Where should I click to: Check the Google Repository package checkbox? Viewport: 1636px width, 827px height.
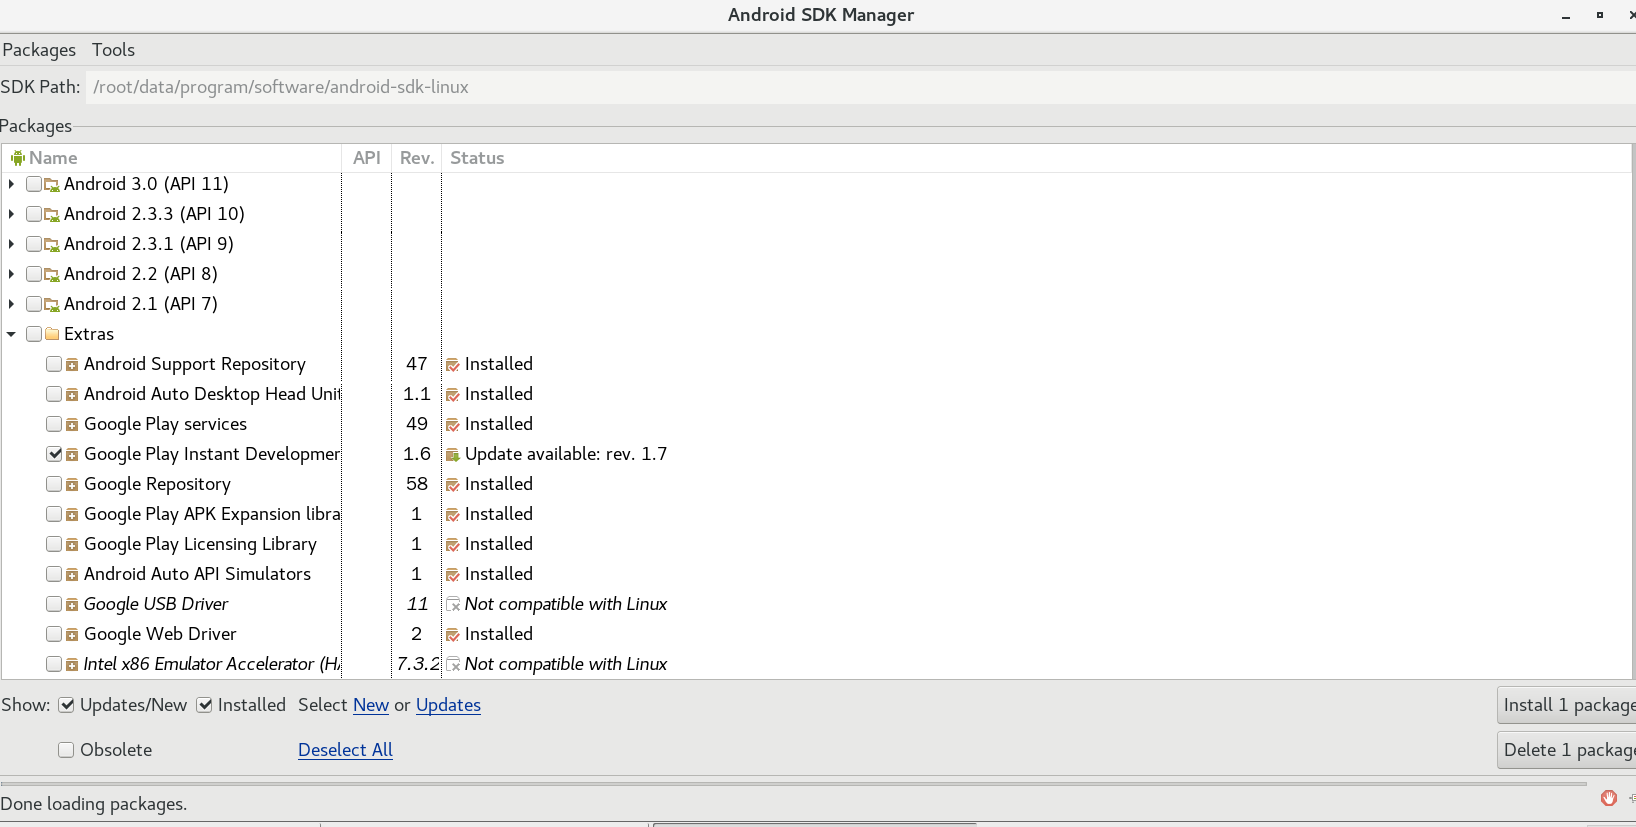click(54, 484)
